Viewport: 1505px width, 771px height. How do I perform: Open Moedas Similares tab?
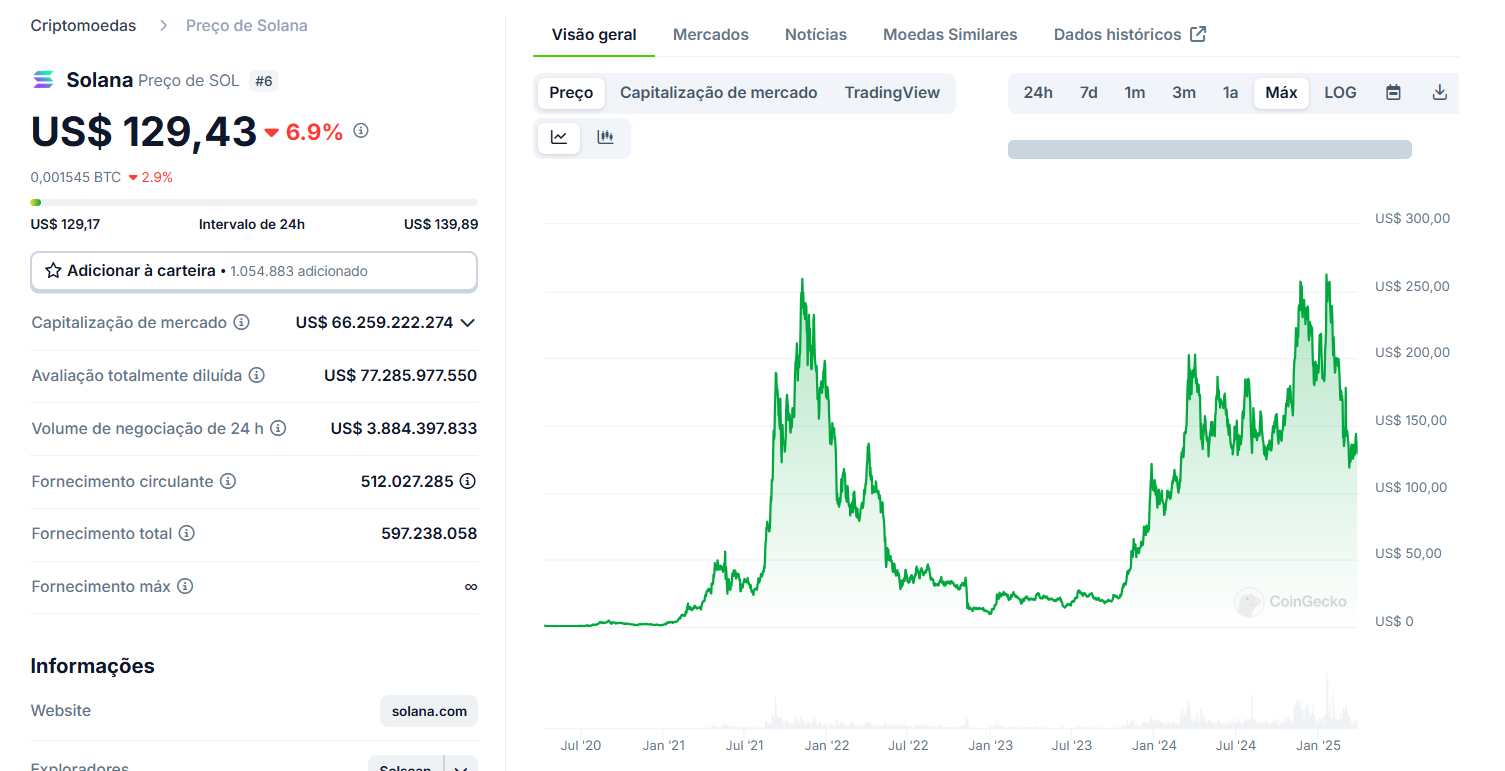pos(950,35)
